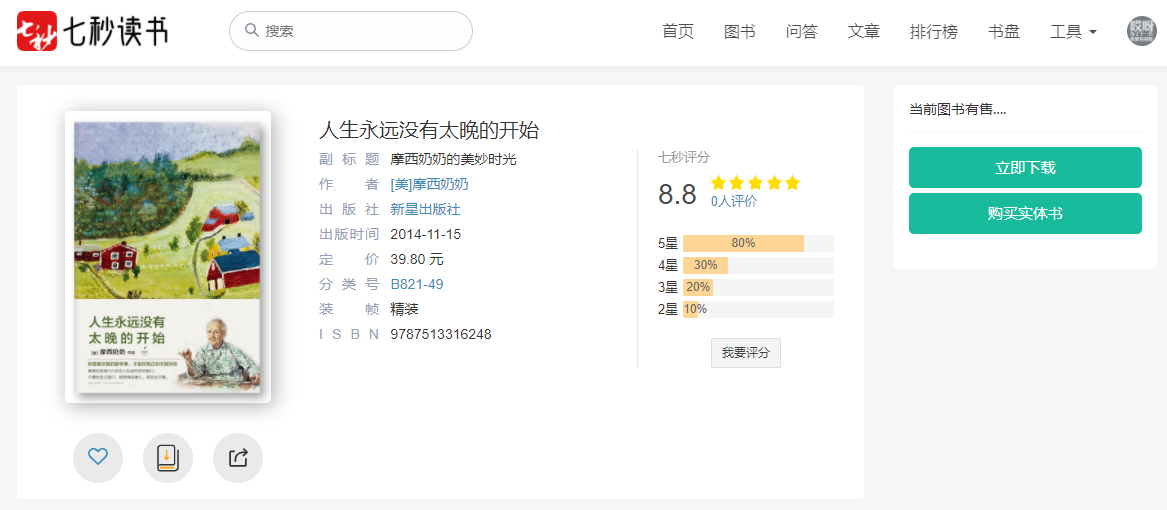Viewport: 1167px width, 510px height.
Task: Click the yellow star rating icons
Action: tap(755, 183)
